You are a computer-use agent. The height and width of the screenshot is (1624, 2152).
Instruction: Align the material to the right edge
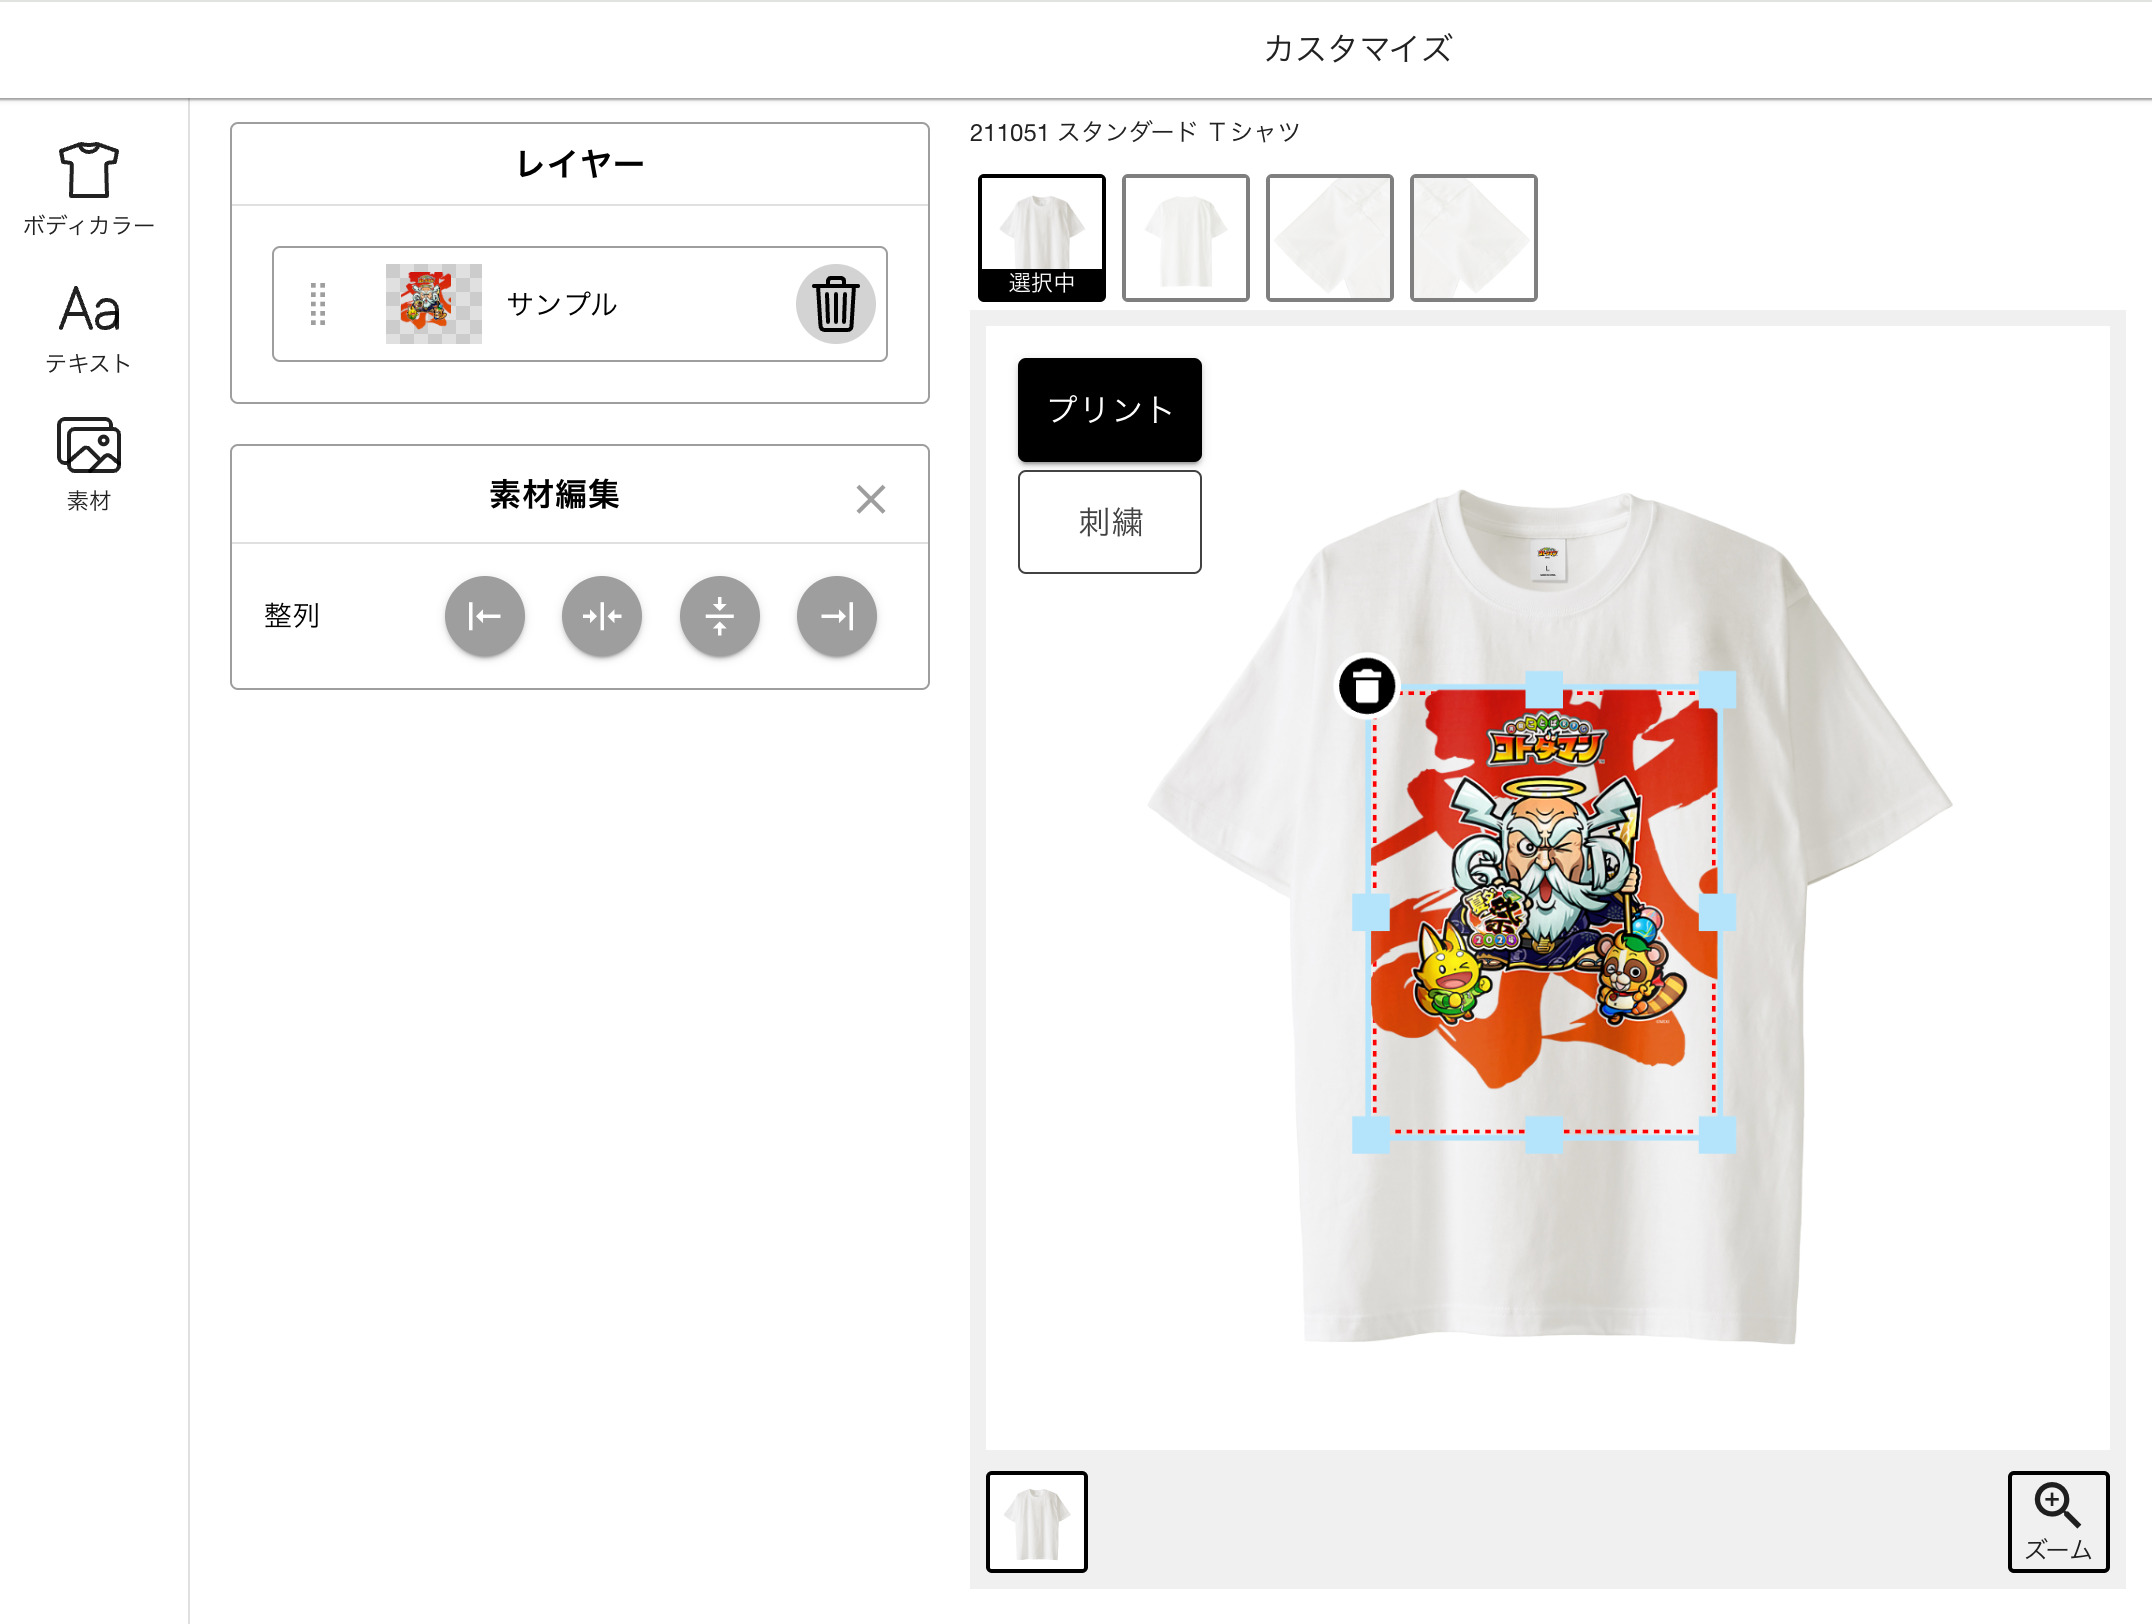[x=837, y=616]
